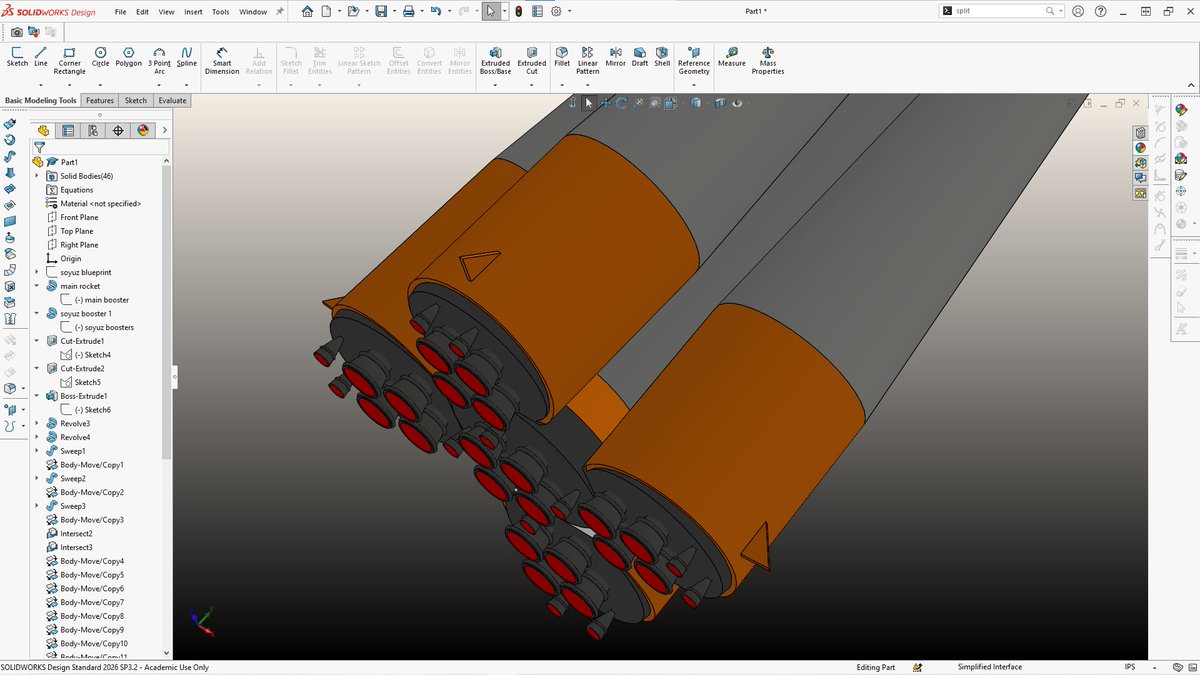Open the Measure tool
This screenshot has width=1200, height=675.
click(x=732, y=59)
